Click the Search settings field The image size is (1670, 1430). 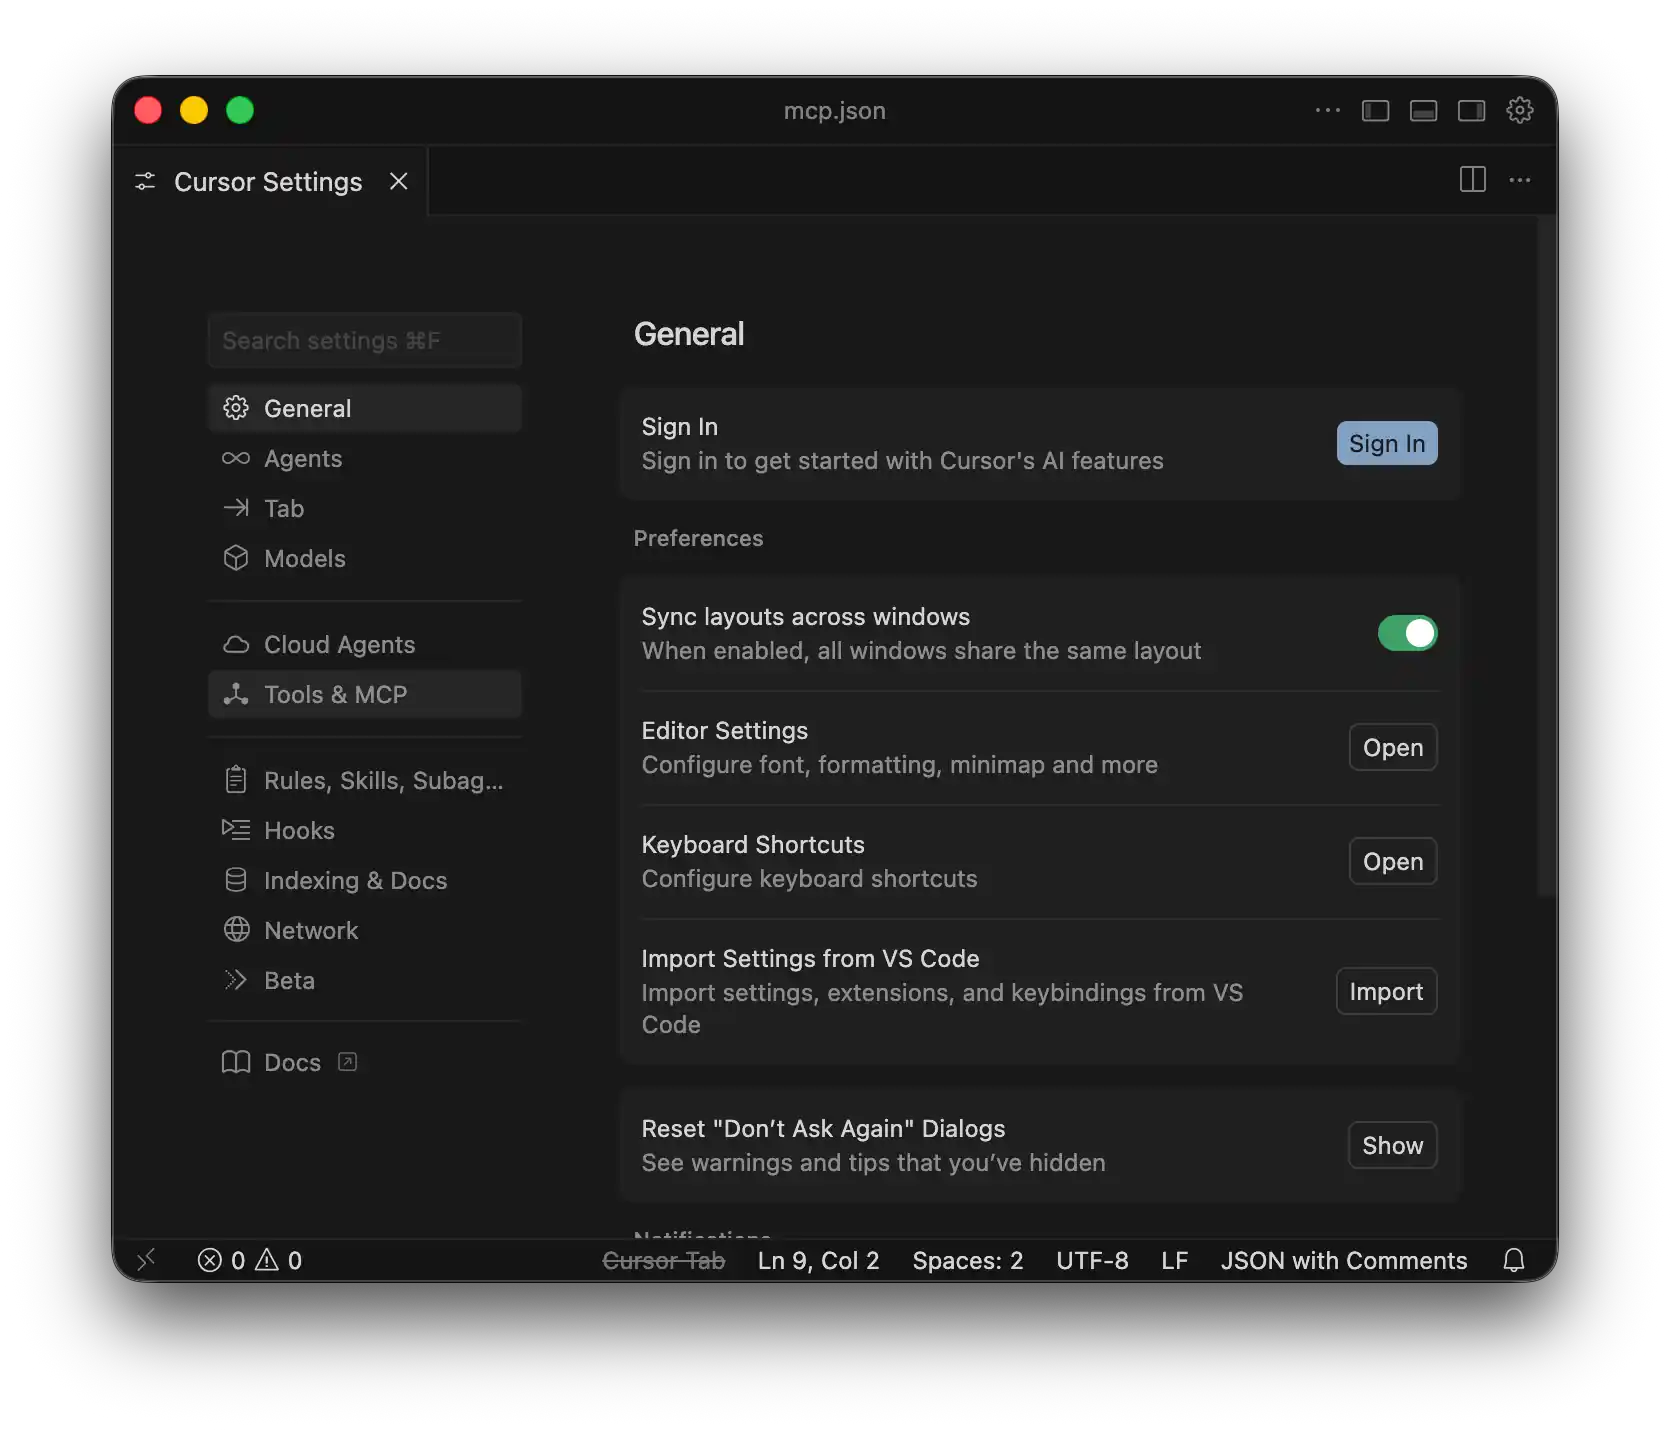(x=364, y=340)
